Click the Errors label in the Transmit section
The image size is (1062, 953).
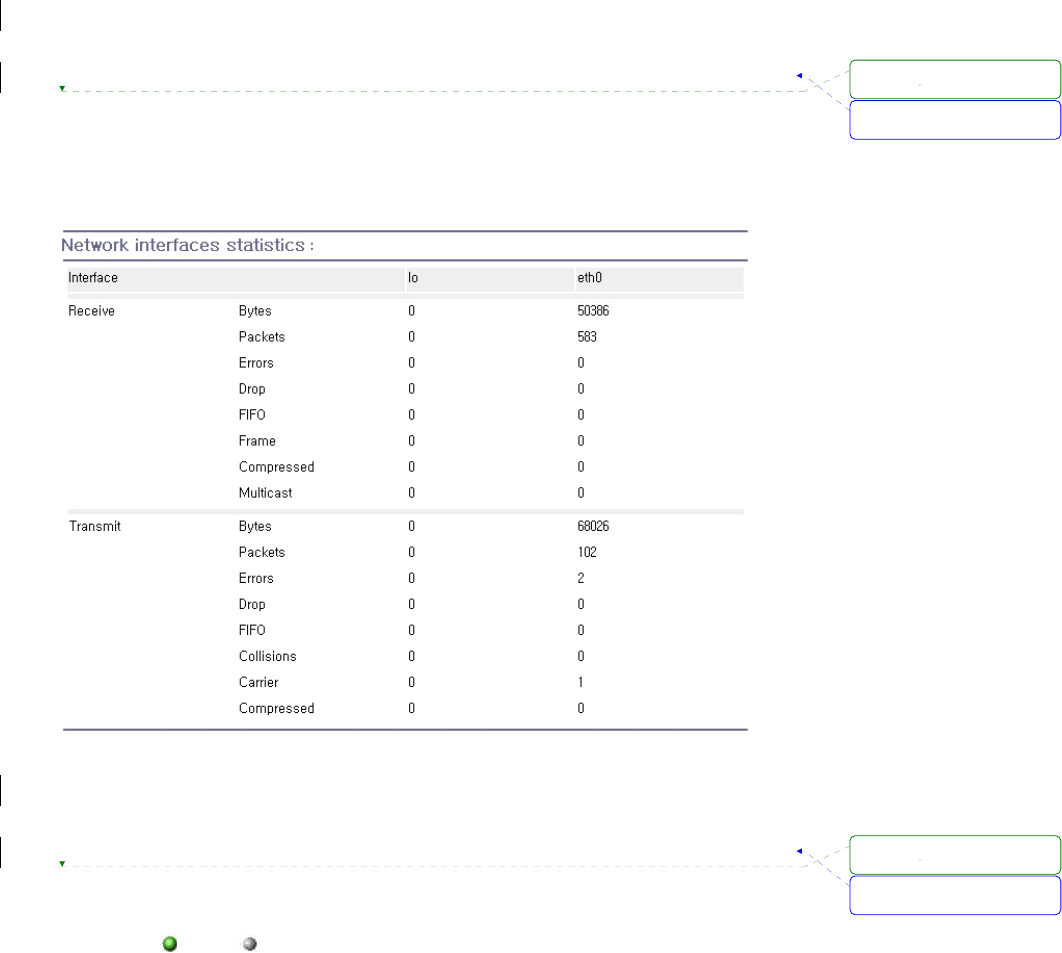pos(256,578)
